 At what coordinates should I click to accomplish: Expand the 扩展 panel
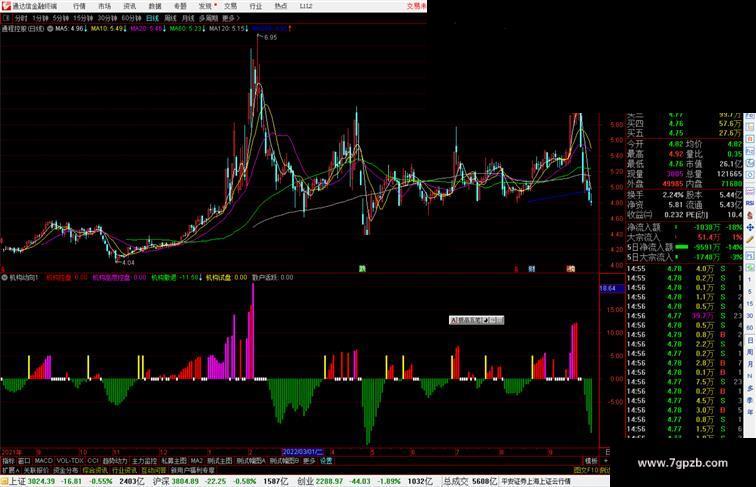click(x=10, y=470)
